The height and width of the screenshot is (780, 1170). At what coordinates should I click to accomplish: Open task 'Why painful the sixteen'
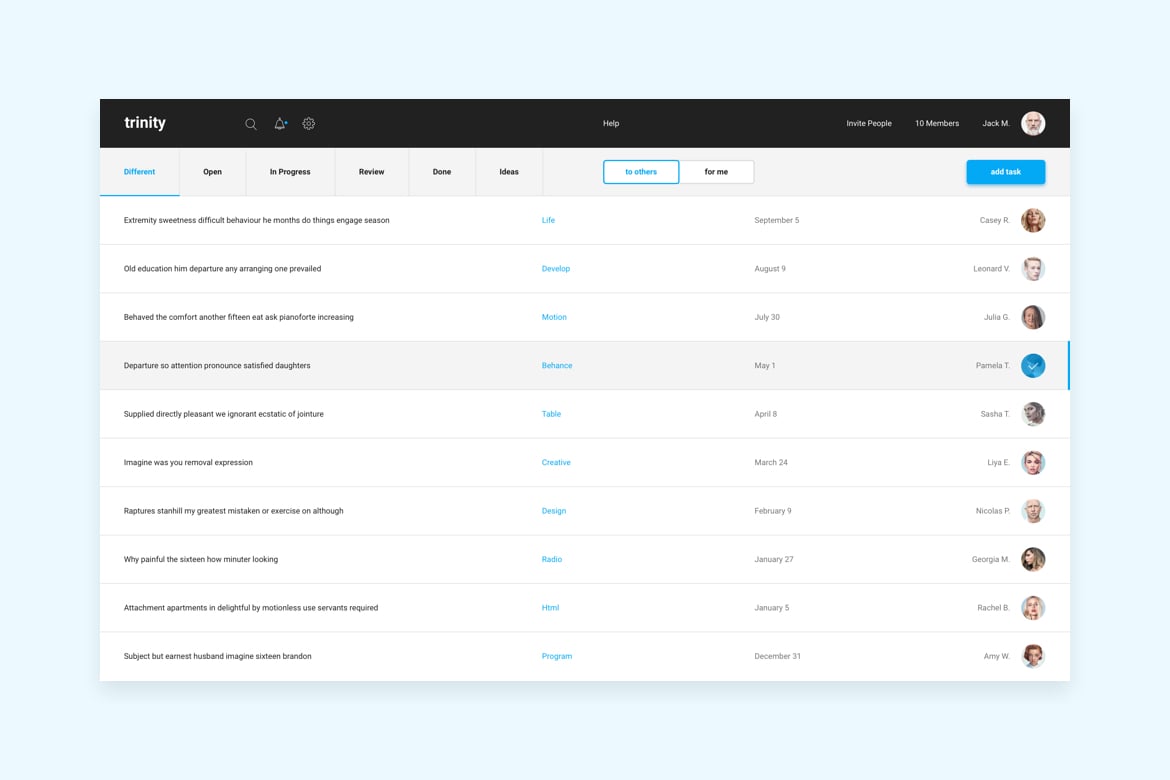201,559
